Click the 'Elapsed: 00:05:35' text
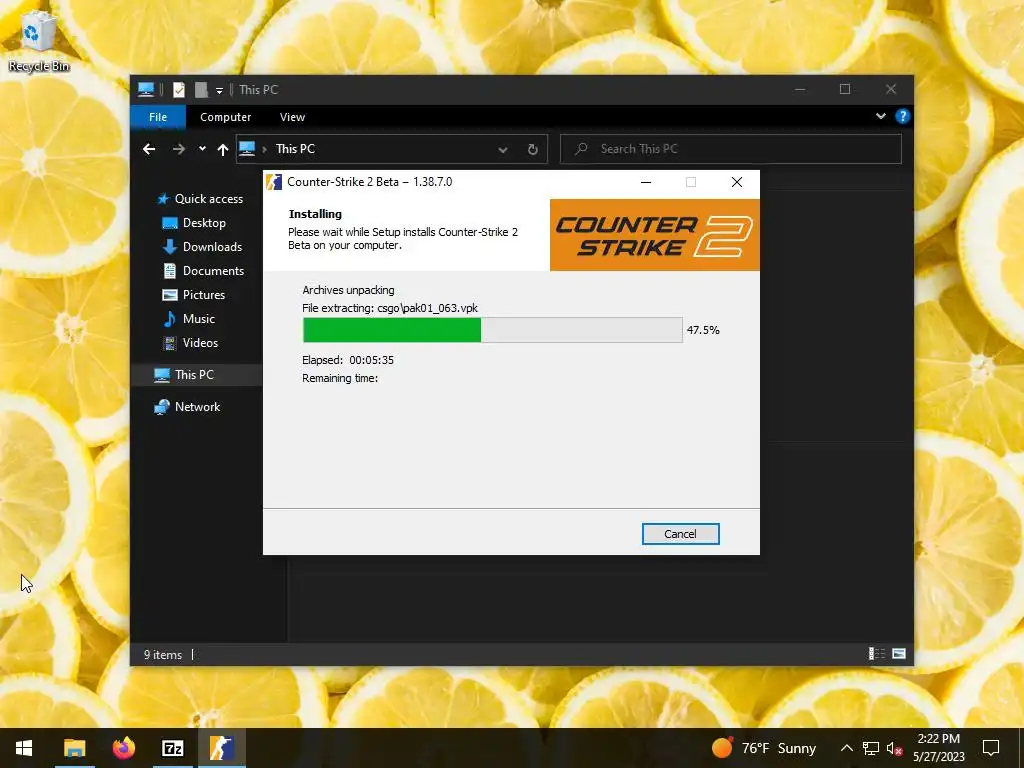The height and width of the screenshot is (768, 1024). pos(347,360)
